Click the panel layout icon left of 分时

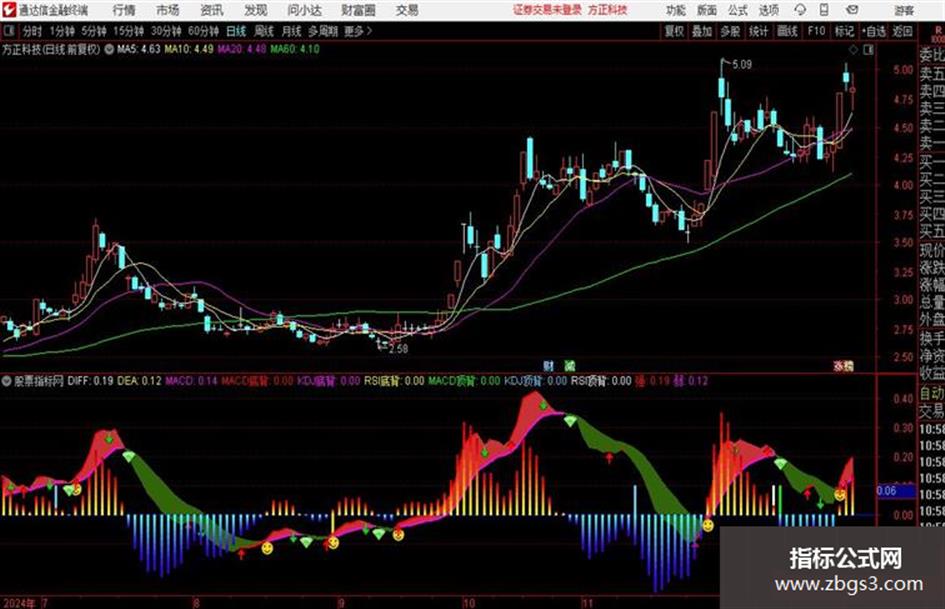8,31
